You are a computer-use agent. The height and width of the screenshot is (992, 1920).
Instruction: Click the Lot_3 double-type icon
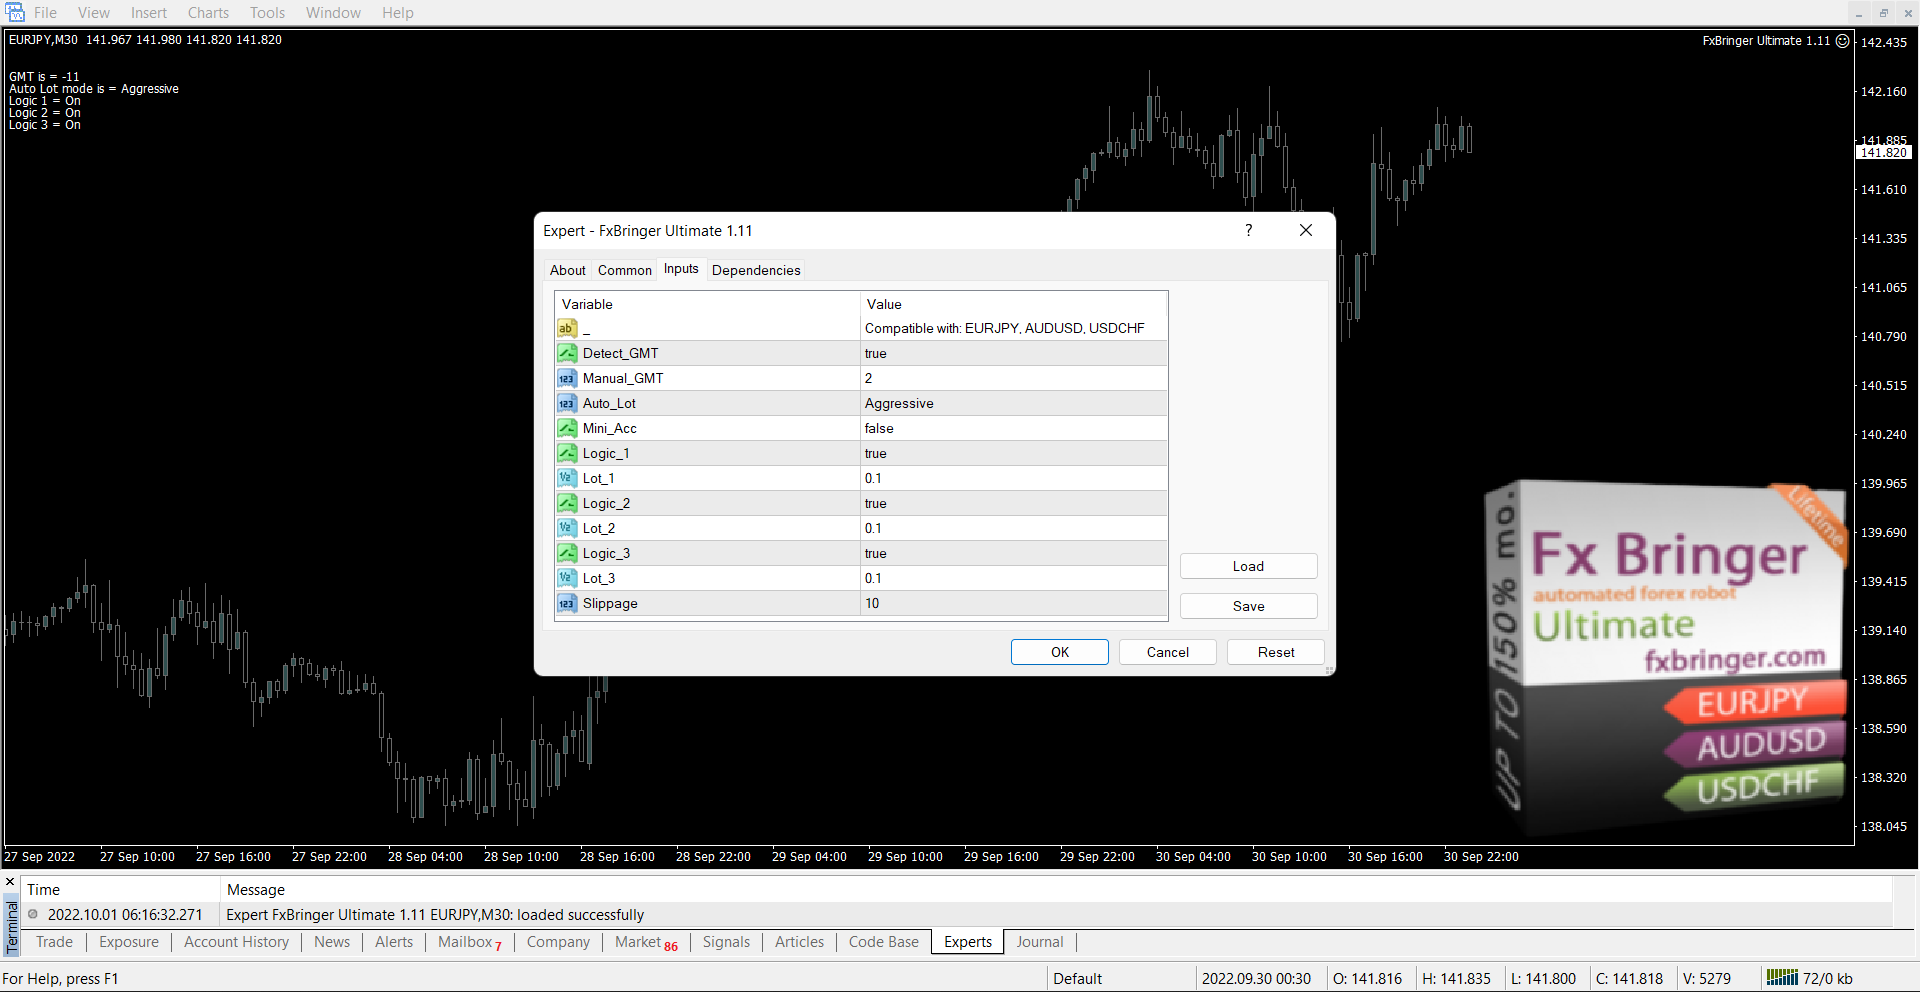567,578
